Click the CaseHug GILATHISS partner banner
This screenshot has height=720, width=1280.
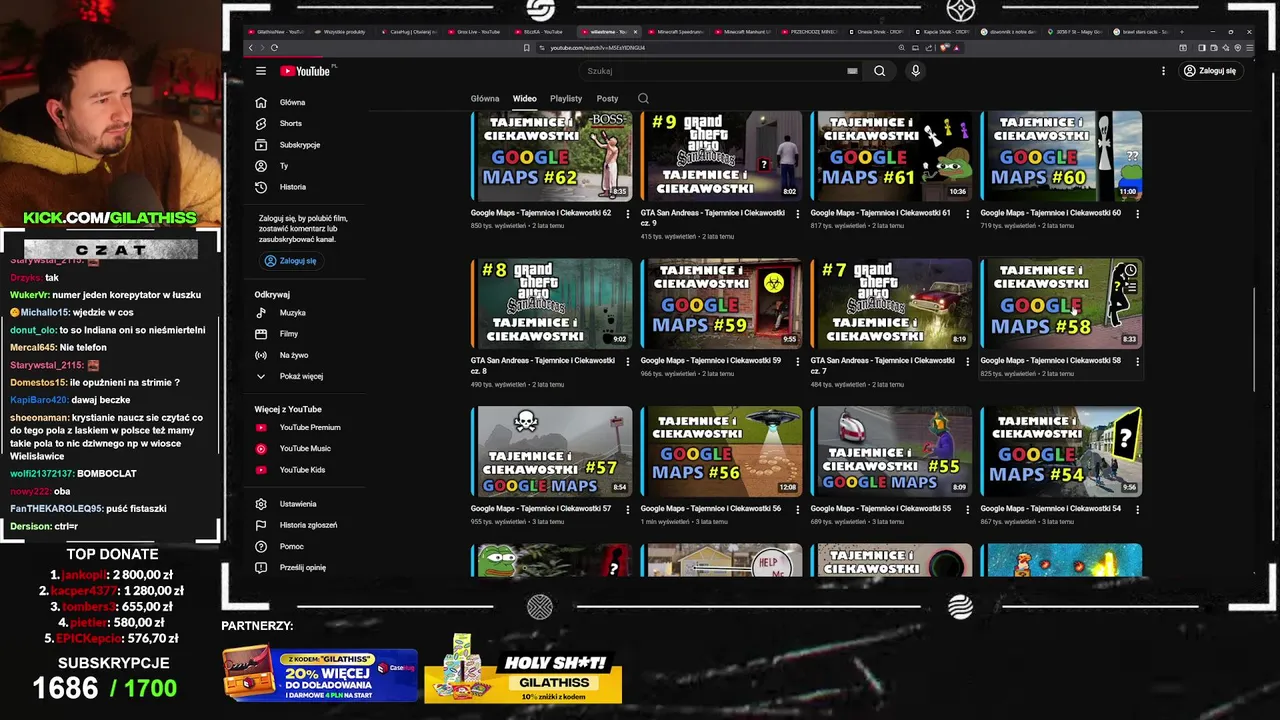click(x=320, y=673)
